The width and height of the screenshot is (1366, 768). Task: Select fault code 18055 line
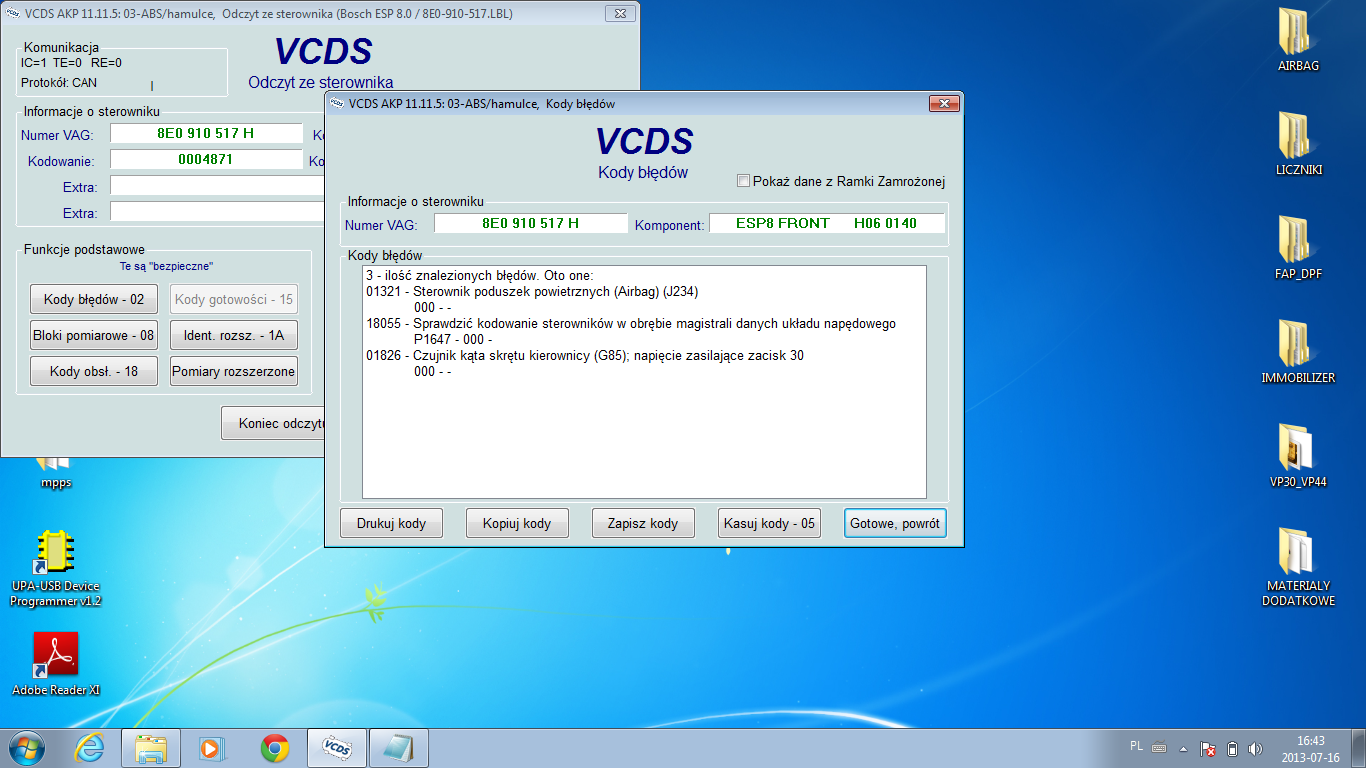click(x=631, y=324)
